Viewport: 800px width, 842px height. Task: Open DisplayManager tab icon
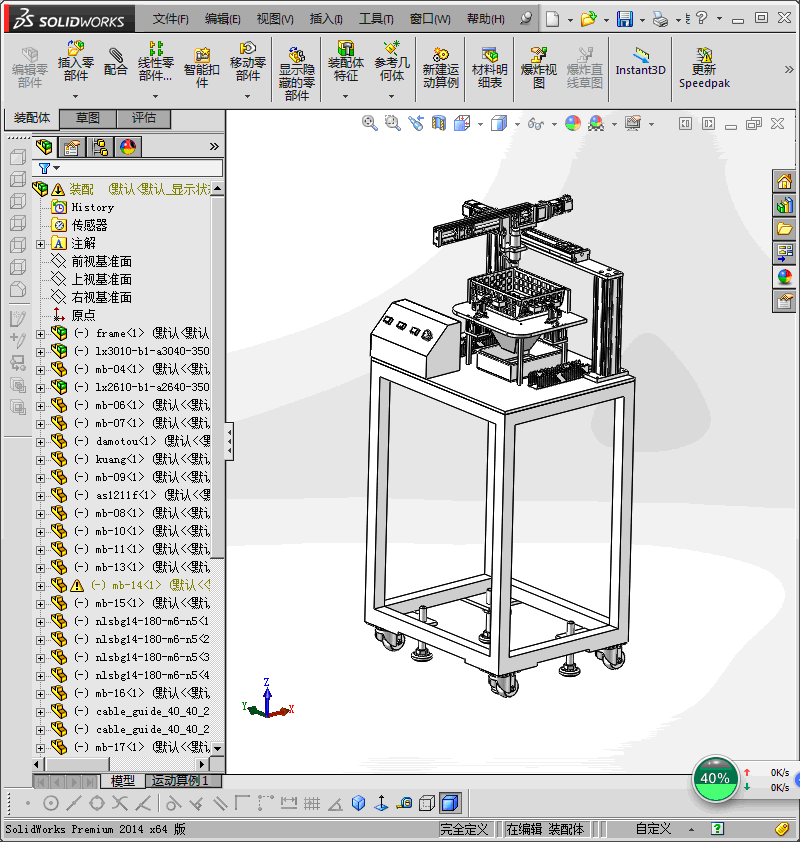point(128,147)
